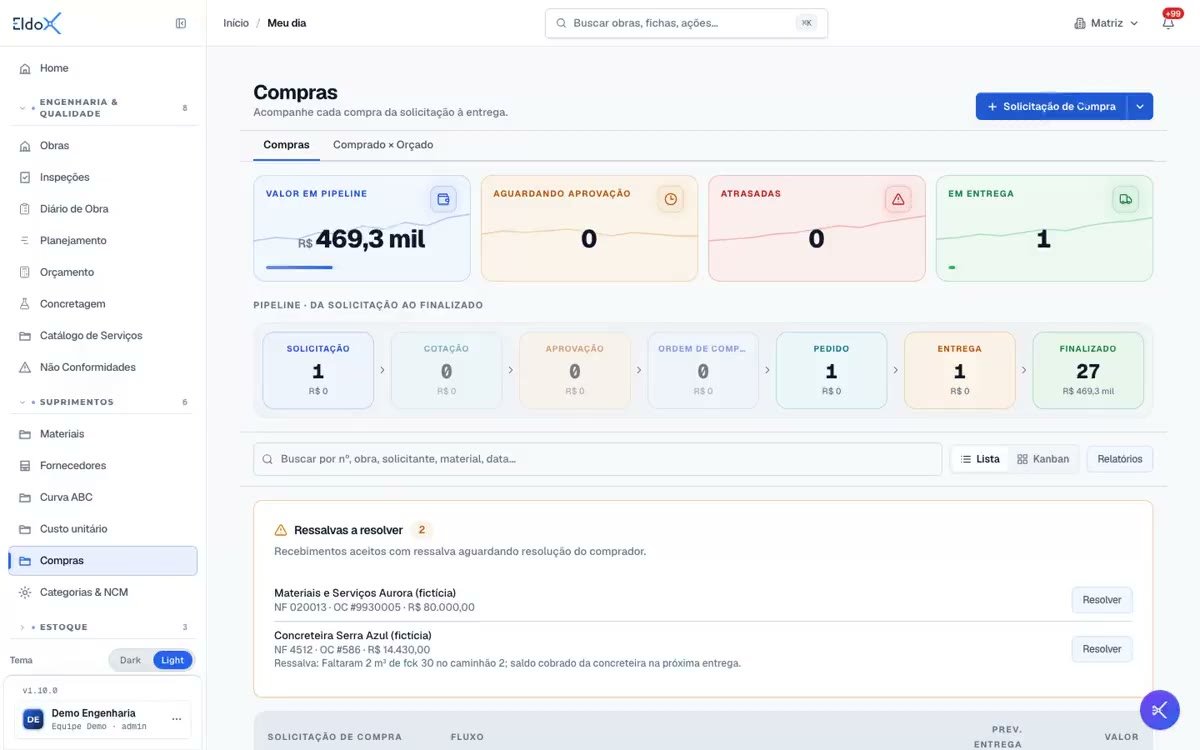Open the notifications bell
1200x750 pixels.
1168,23
